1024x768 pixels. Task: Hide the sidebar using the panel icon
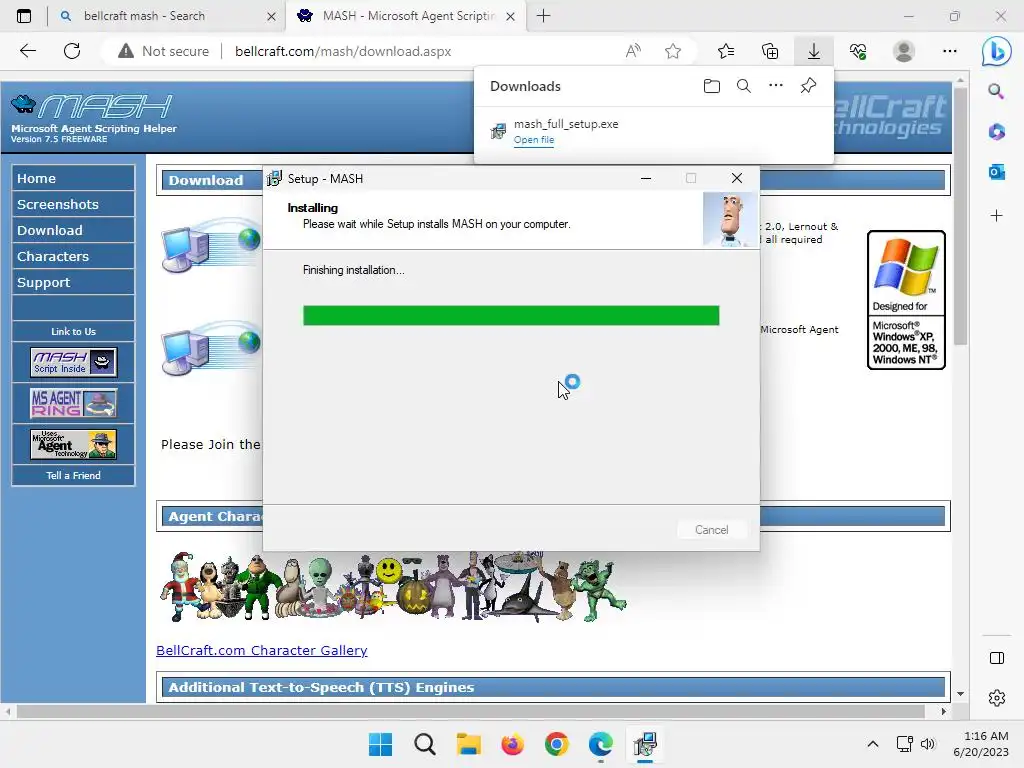click(997, 658)
